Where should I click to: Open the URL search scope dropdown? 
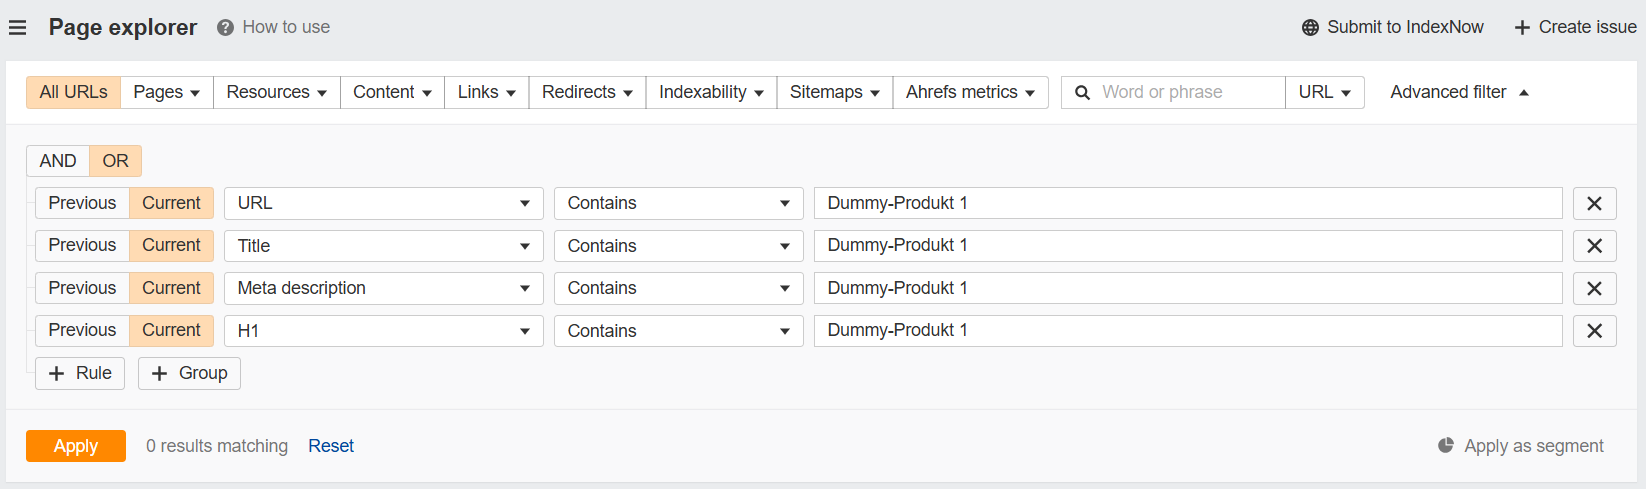tap(1325, 92)
